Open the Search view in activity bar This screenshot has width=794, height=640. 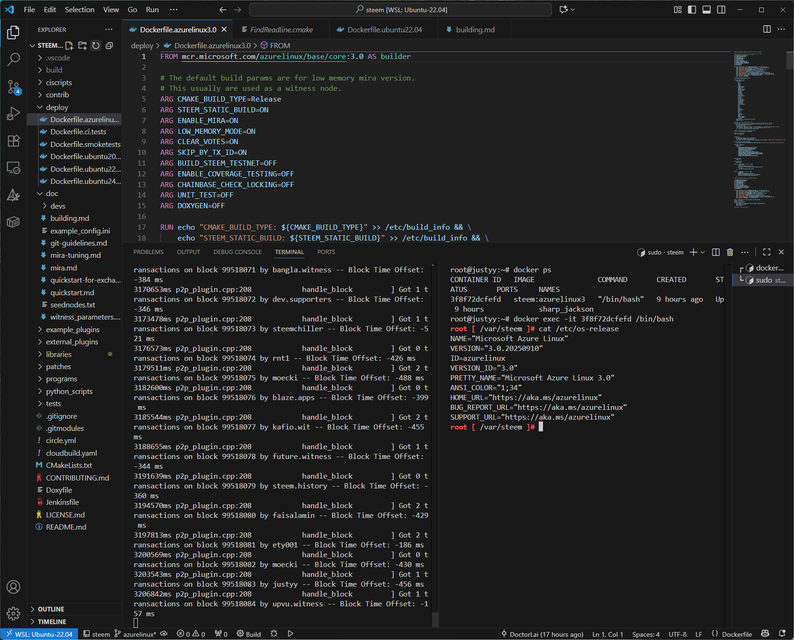coord(14,59)
